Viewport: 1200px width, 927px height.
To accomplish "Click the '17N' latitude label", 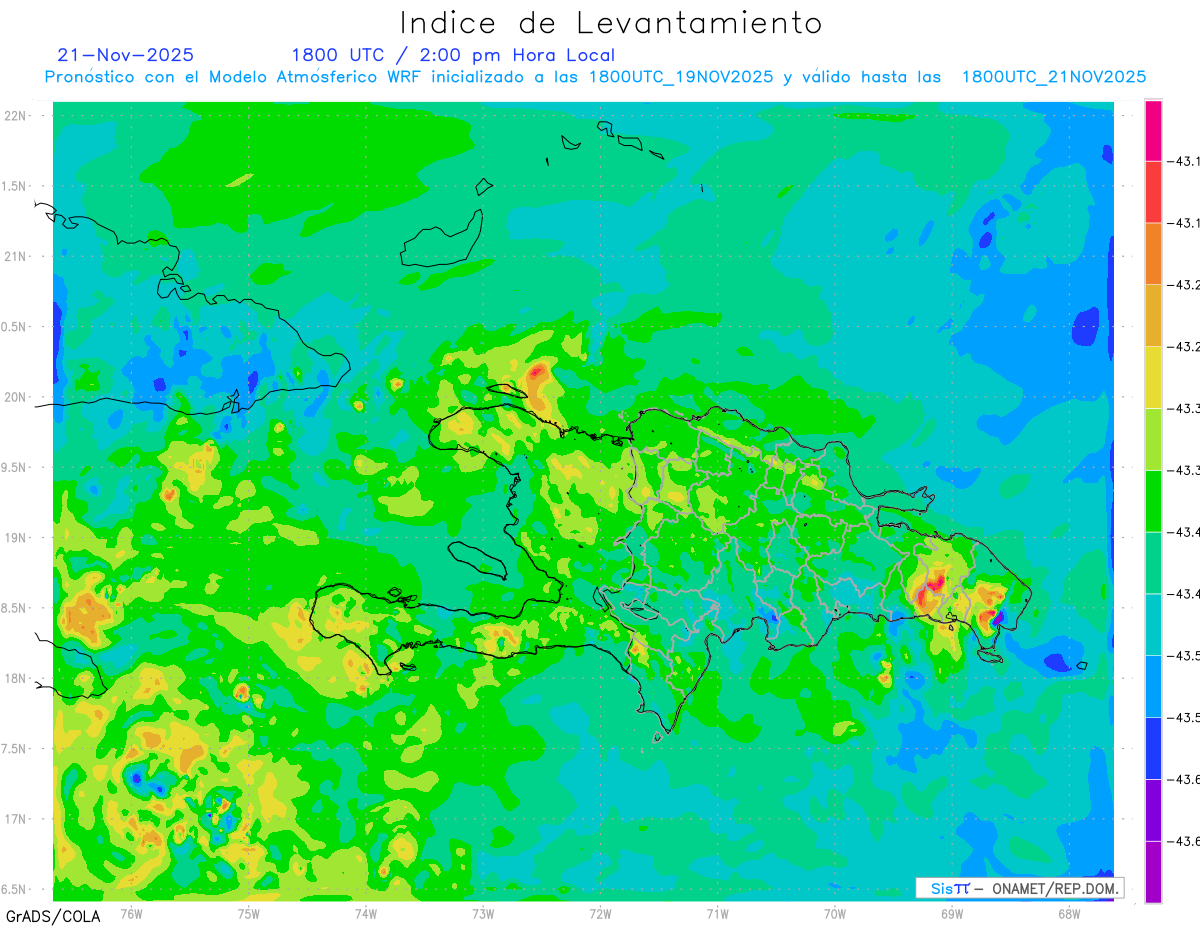I will click(15, 819).
